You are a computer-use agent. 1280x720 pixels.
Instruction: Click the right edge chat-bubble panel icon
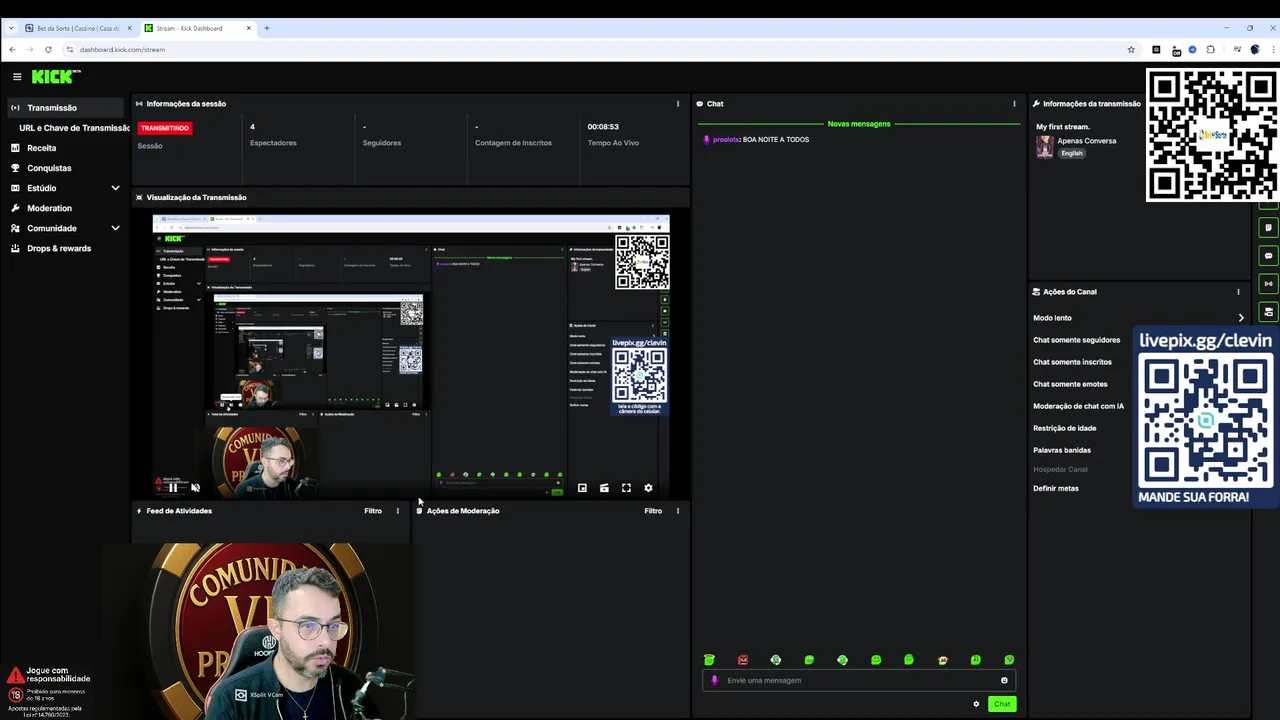1269,256
